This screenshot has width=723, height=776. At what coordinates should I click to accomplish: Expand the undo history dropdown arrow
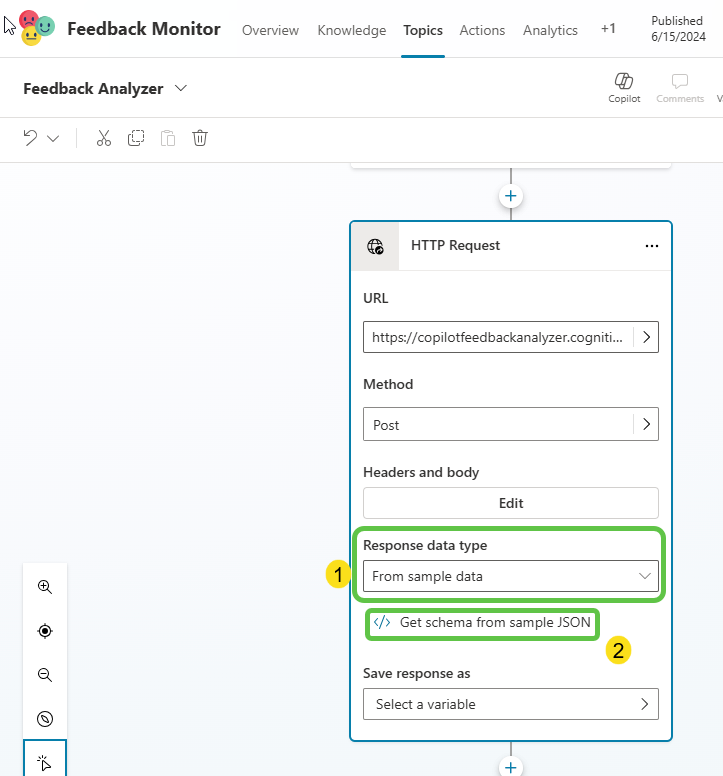[54, 138]
